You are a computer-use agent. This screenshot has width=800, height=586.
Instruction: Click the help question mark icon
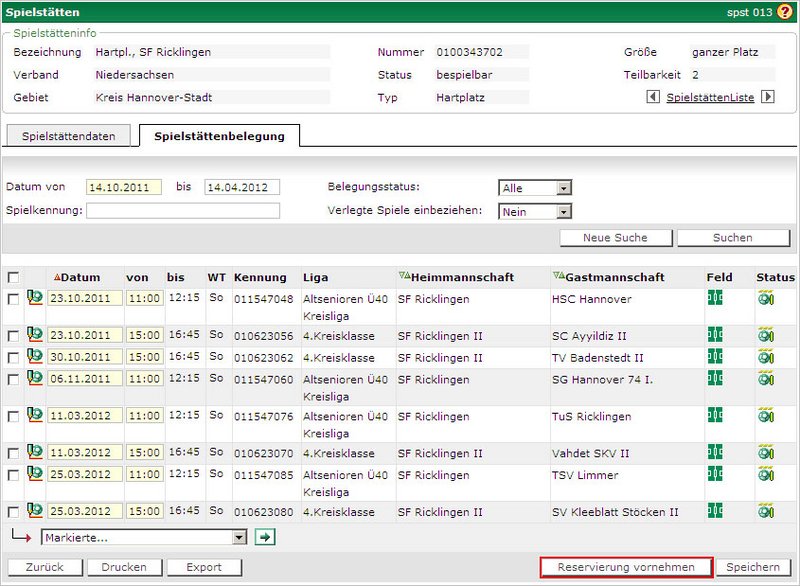click(784, 12)
